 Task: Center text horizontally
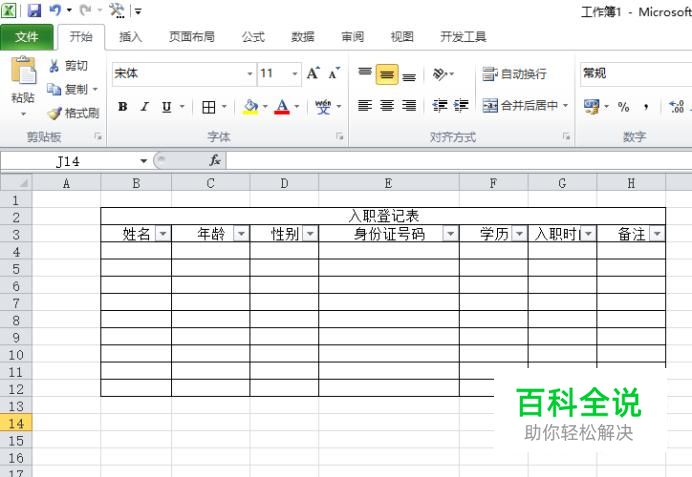click(x=387, y=106)
